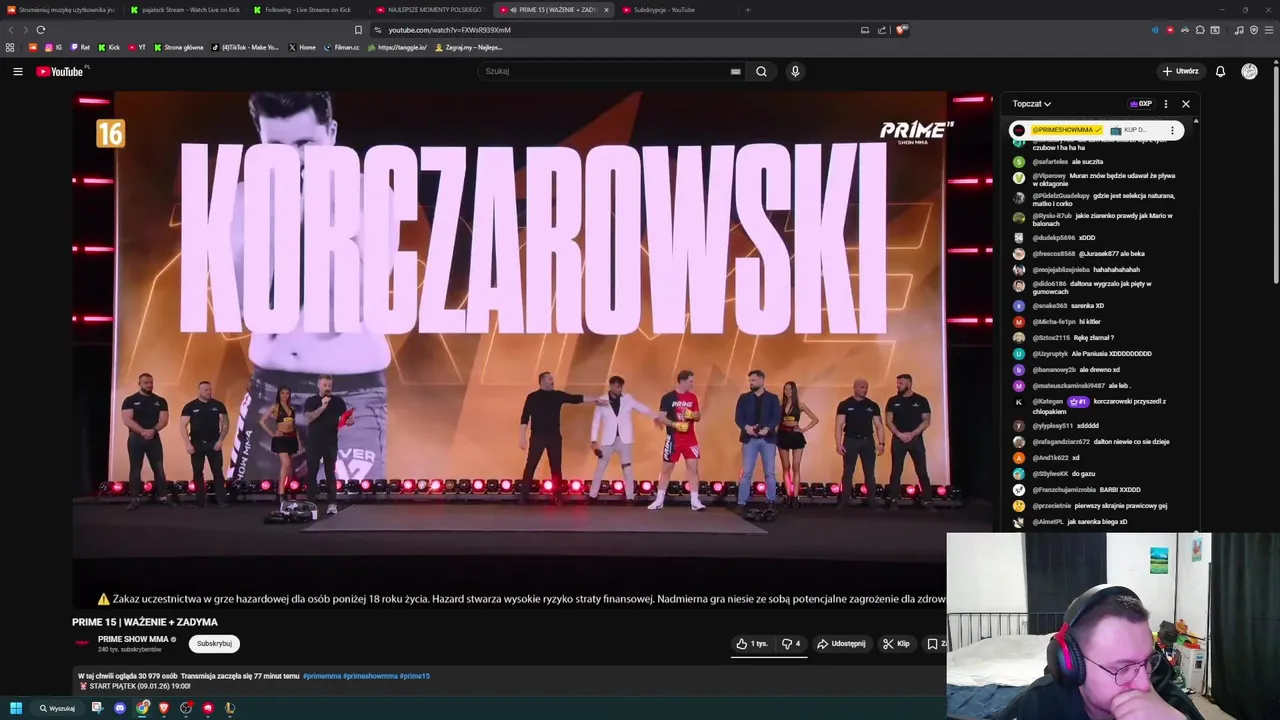Open the Kick bookmark in bookmarks bar
The width and height of the screenshot is (1280, 720).
[x=109, y=47]
